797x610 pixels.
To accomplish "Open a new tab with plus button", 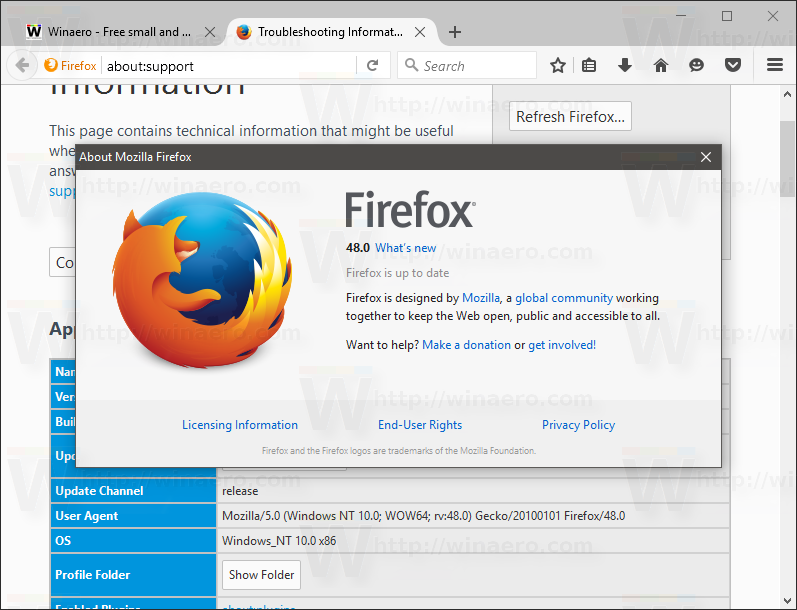I will pos(455,32).
